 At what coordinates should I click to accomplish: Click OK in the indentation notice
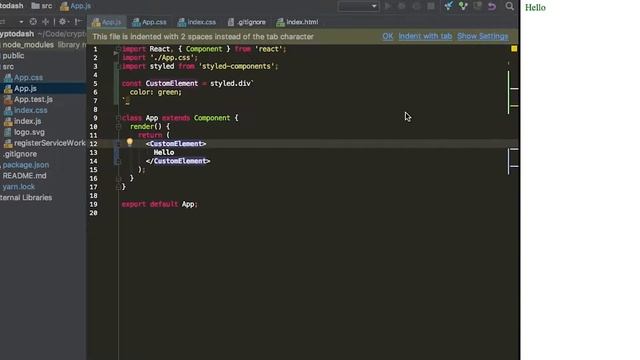tap(388, 36)
